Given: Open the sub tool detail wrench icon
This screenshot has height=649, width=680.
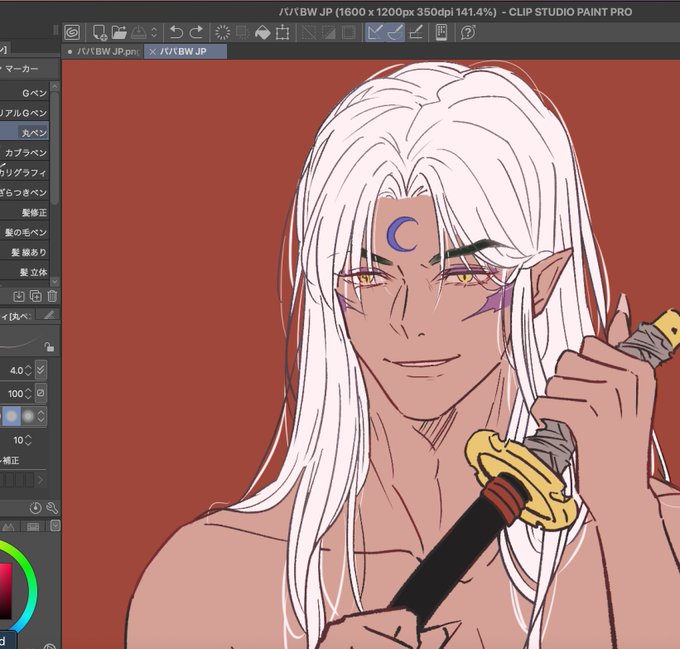Looking at the screenshot, I should pyautogui.click(x=52, y=508).
